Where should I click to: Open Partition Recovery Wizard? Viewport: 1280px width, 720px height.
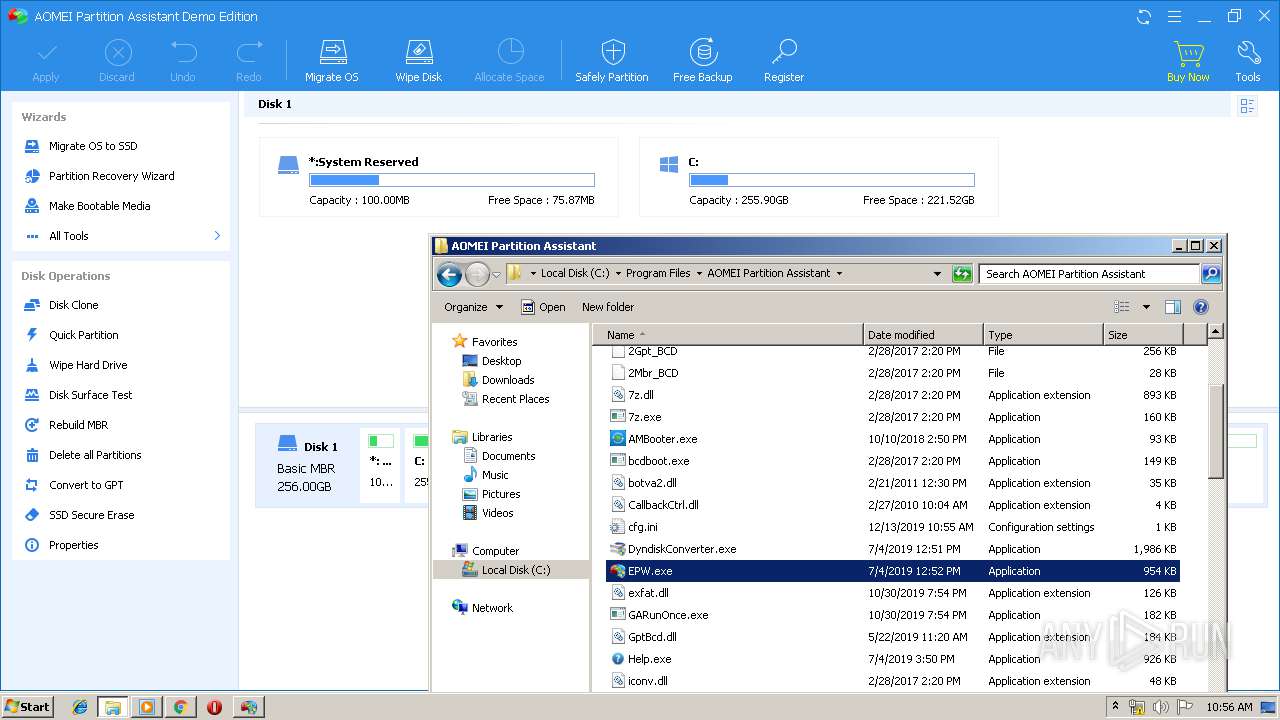tap(111, 176)
